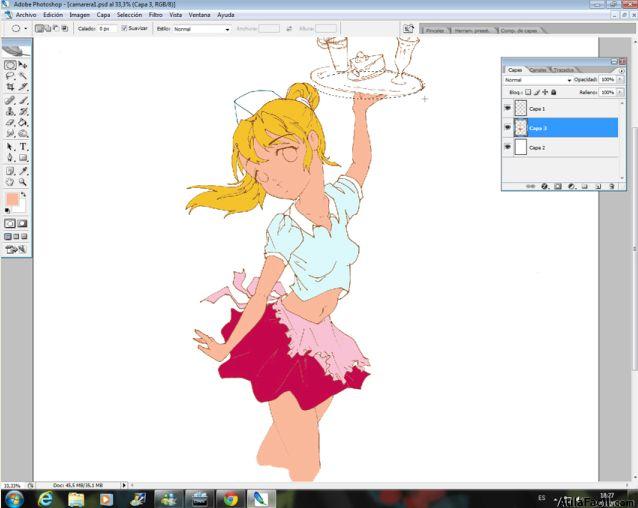Toggle lock image pixels brush icon
This screenshot has width=638, height=508.
point(536,92)
